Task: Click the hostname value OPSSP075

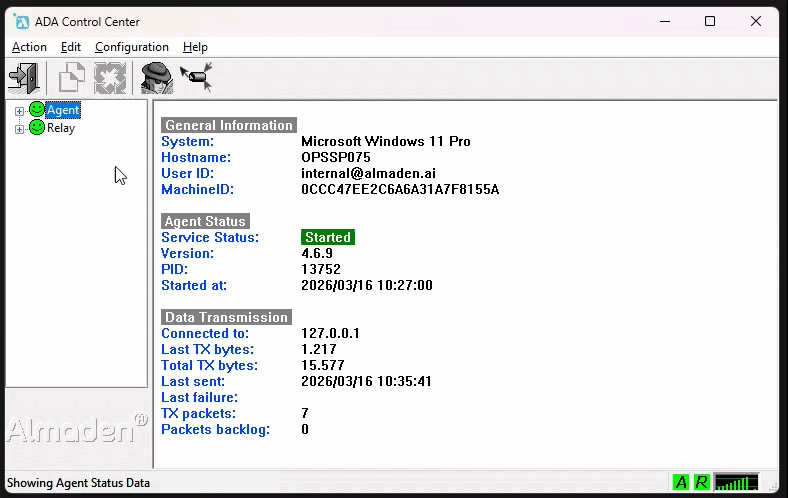Action: 336,157
